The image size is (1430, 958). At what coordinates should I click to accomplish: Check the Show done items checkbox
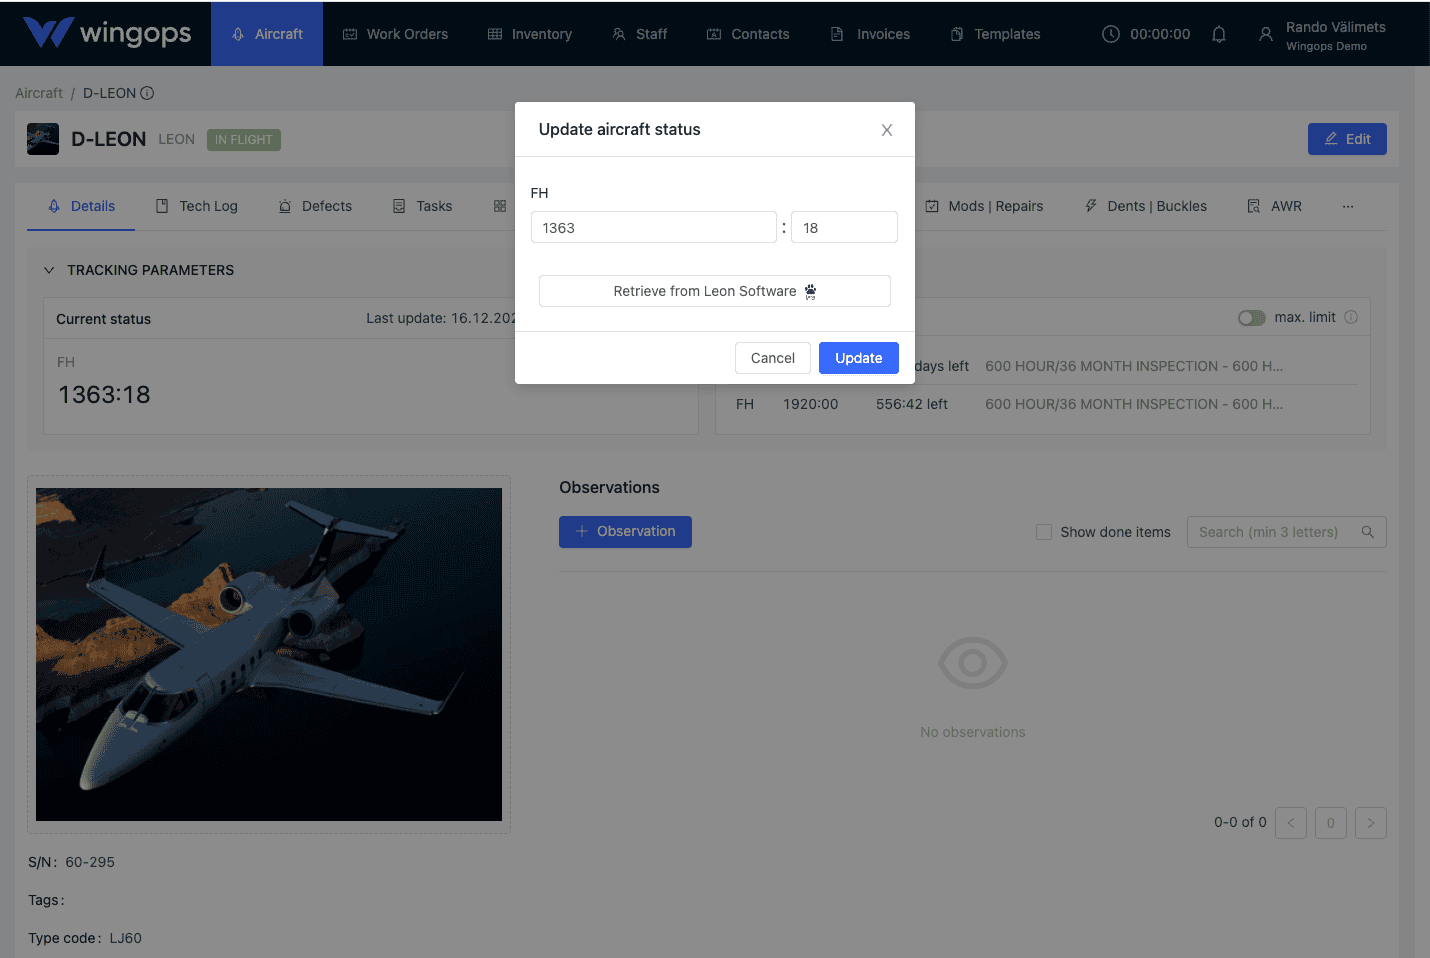1044,532
